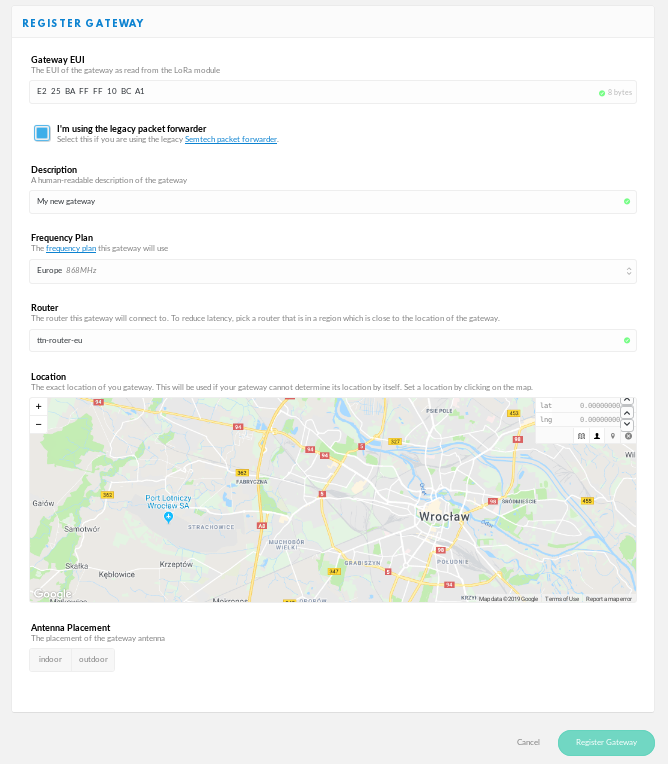Select outdoor antenna placement
Screen dimensions: 668x764
click(x=93, y=659)
